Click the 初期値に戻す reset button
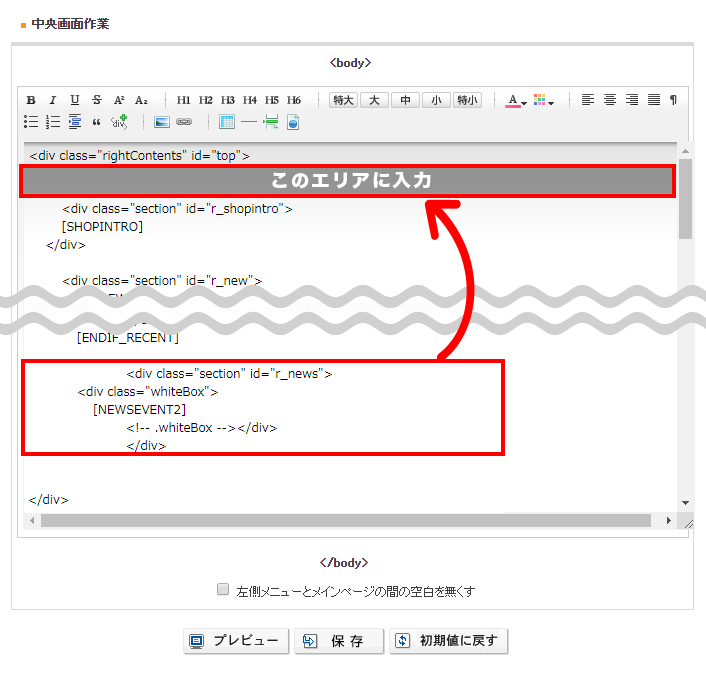Image resolution: width=706 pixels, height=678 pixels. coord(449,641)
